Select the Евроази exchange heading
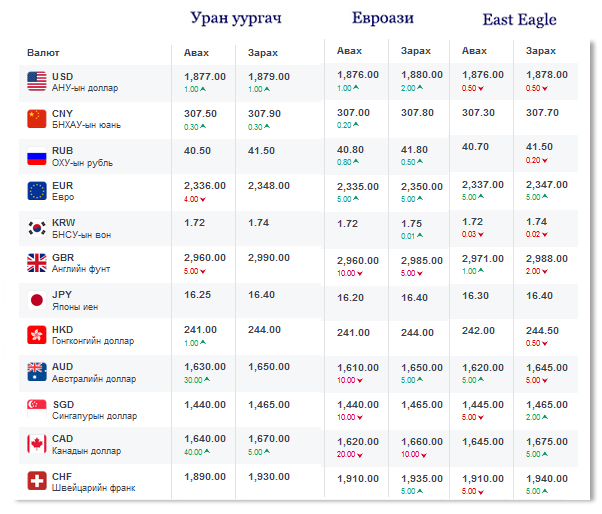This screenshot has width=602, height=514. [x=383, y=19]
